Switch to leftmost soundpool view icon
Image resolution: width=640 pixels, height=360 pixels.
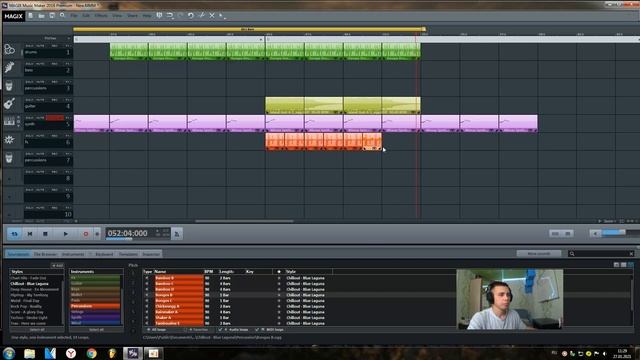616,265
